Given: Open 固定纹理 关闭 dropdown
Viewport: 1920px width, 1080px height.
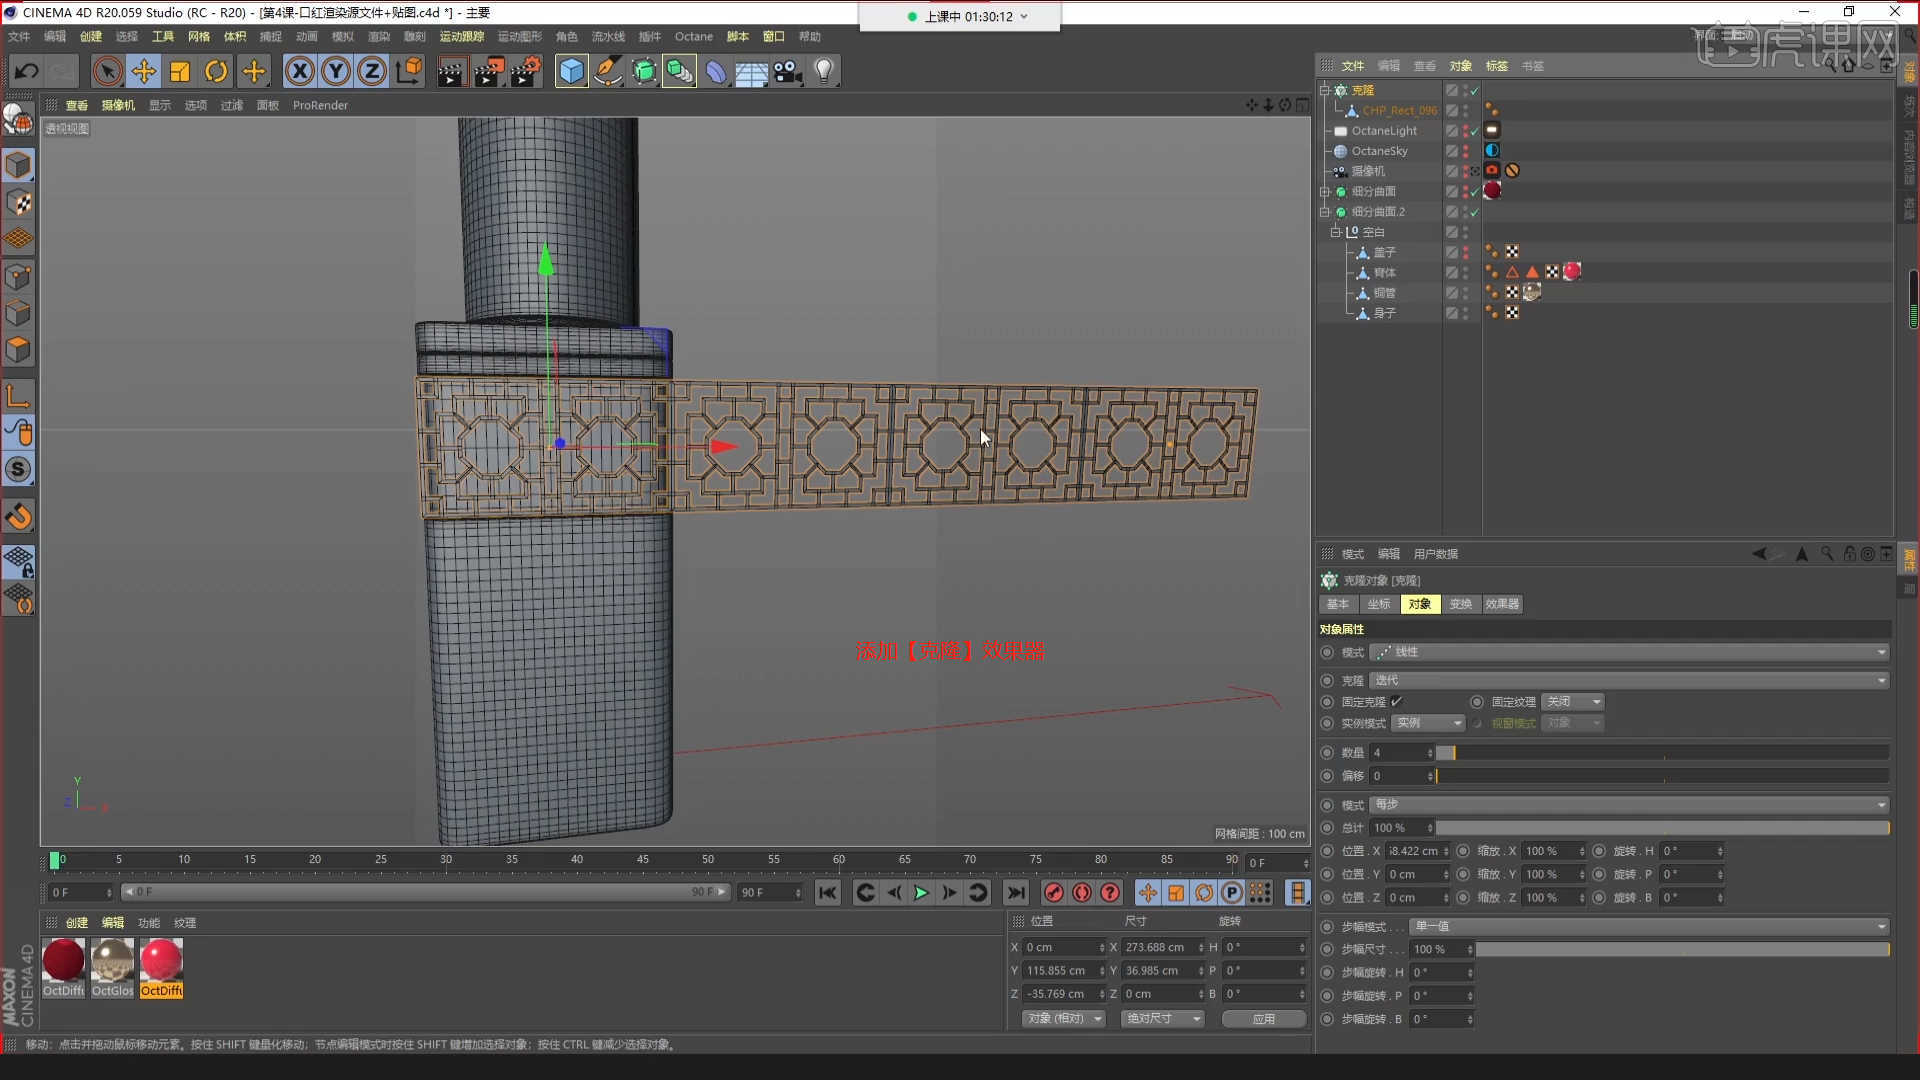Looking at the screenshot, I should click(x=1572, y=702).
